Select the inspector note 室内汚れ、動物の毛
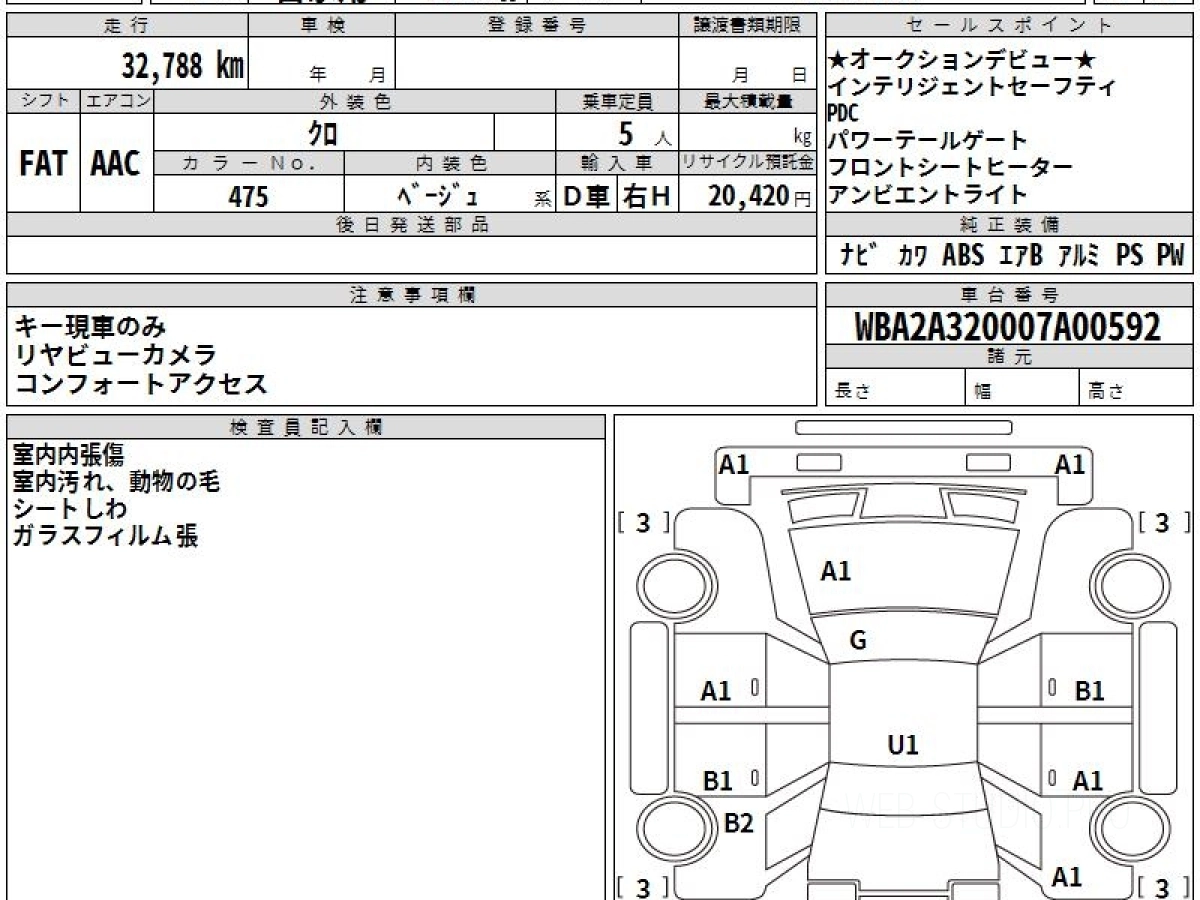The height and width of the screenshot is (900, 1200). tap(115, 481)
